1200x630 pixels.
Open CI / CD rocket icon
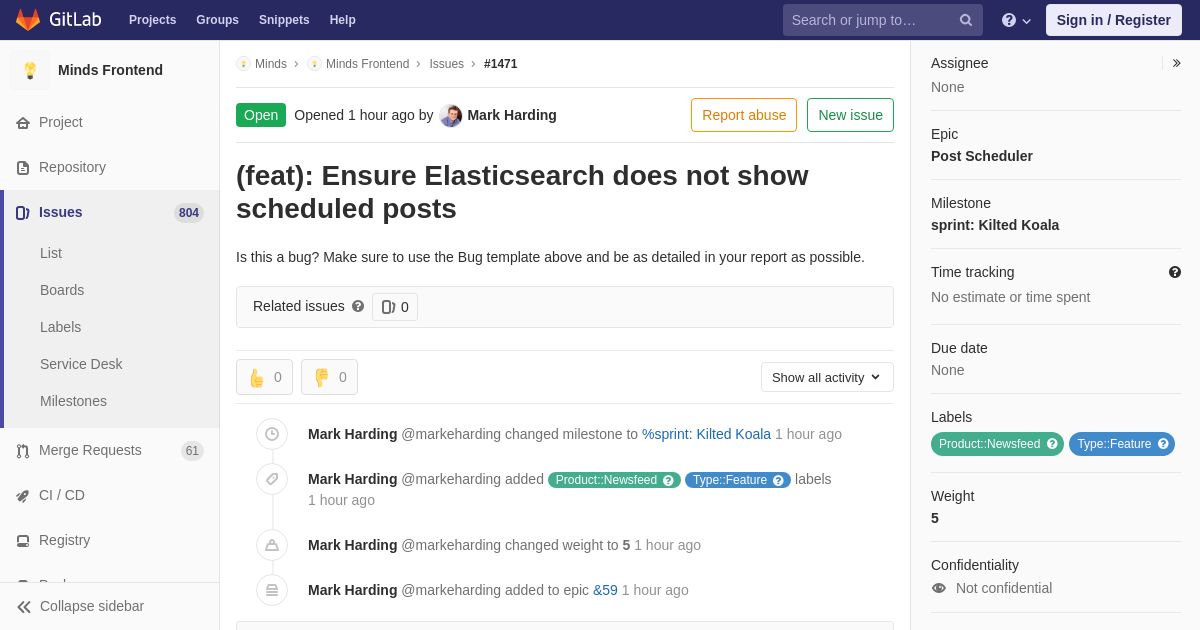point(23,496)
